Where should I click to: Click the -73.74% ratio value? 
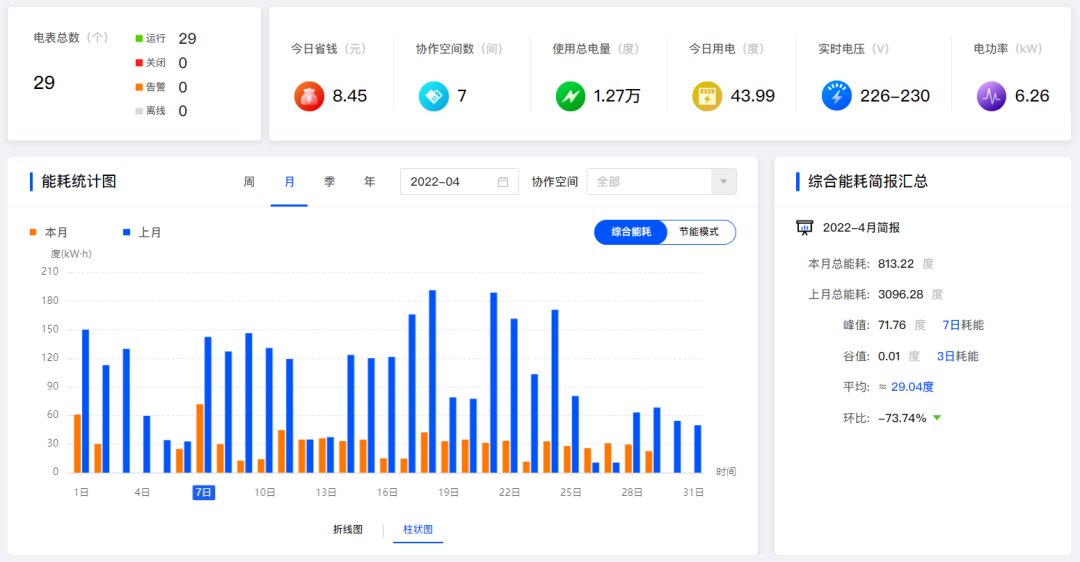902,418
